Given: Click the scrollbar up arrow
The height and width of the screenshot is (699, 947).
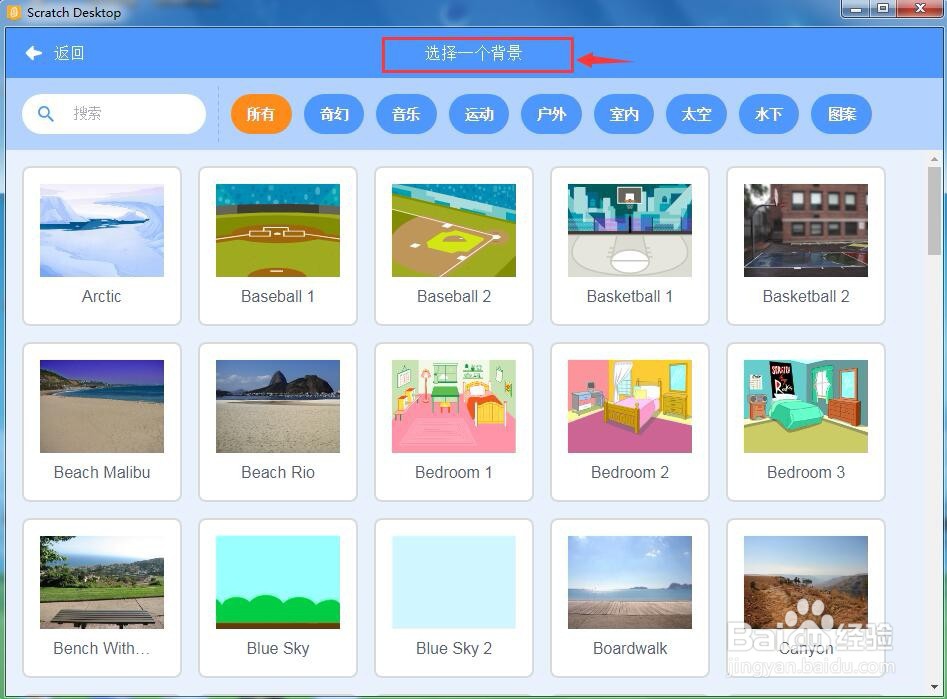Looking at the screenshot, I should tap(934, 159).
